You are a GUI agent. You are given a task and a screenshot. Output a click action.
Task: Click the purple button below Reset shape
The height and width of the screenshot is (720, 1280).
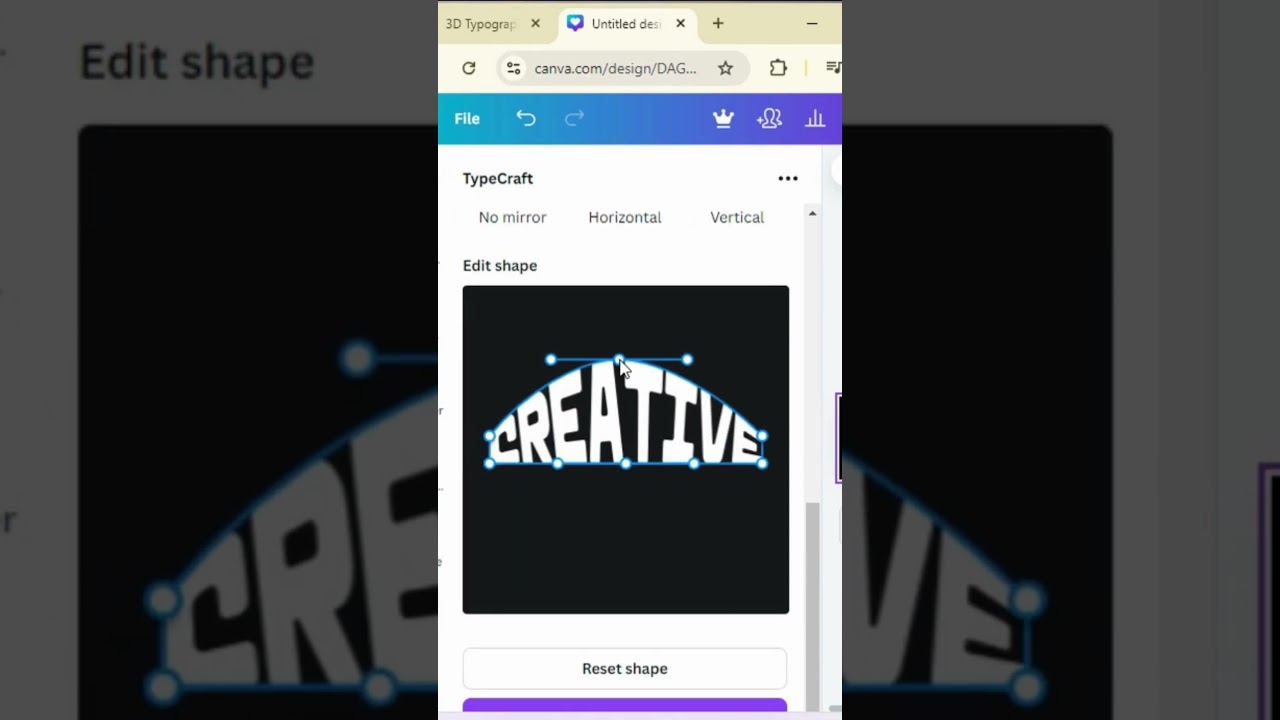pos(625,707)
